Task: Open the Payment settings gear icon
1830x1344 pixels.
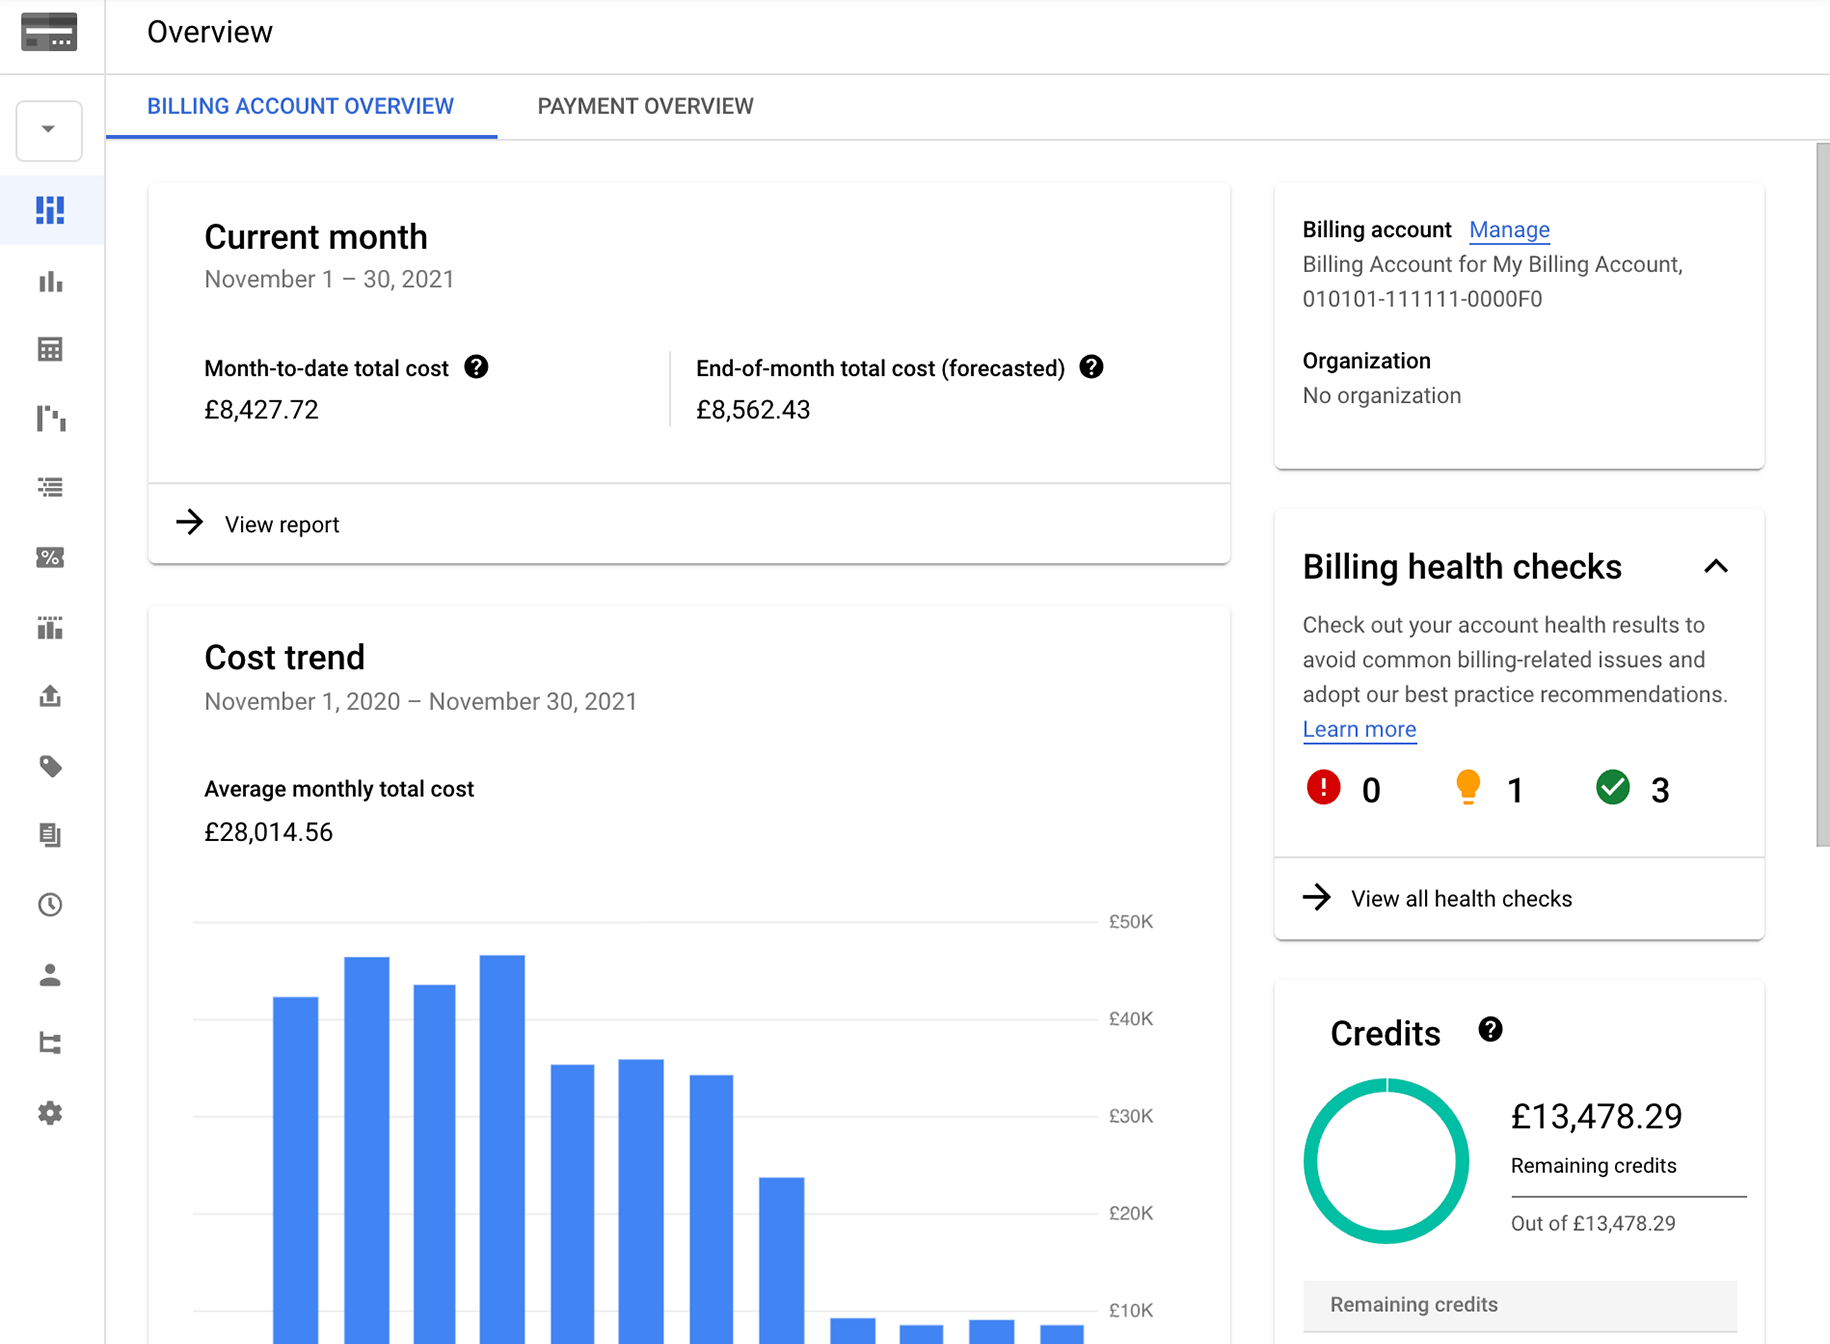Action: (50, 1113)
